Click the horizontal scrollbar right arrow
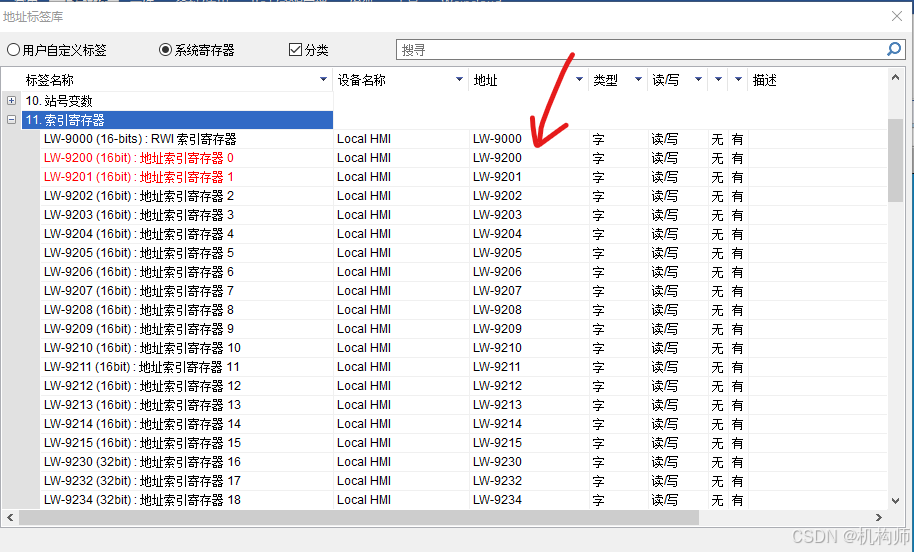This screenshot has height=552, width=914. coord(878,517)
